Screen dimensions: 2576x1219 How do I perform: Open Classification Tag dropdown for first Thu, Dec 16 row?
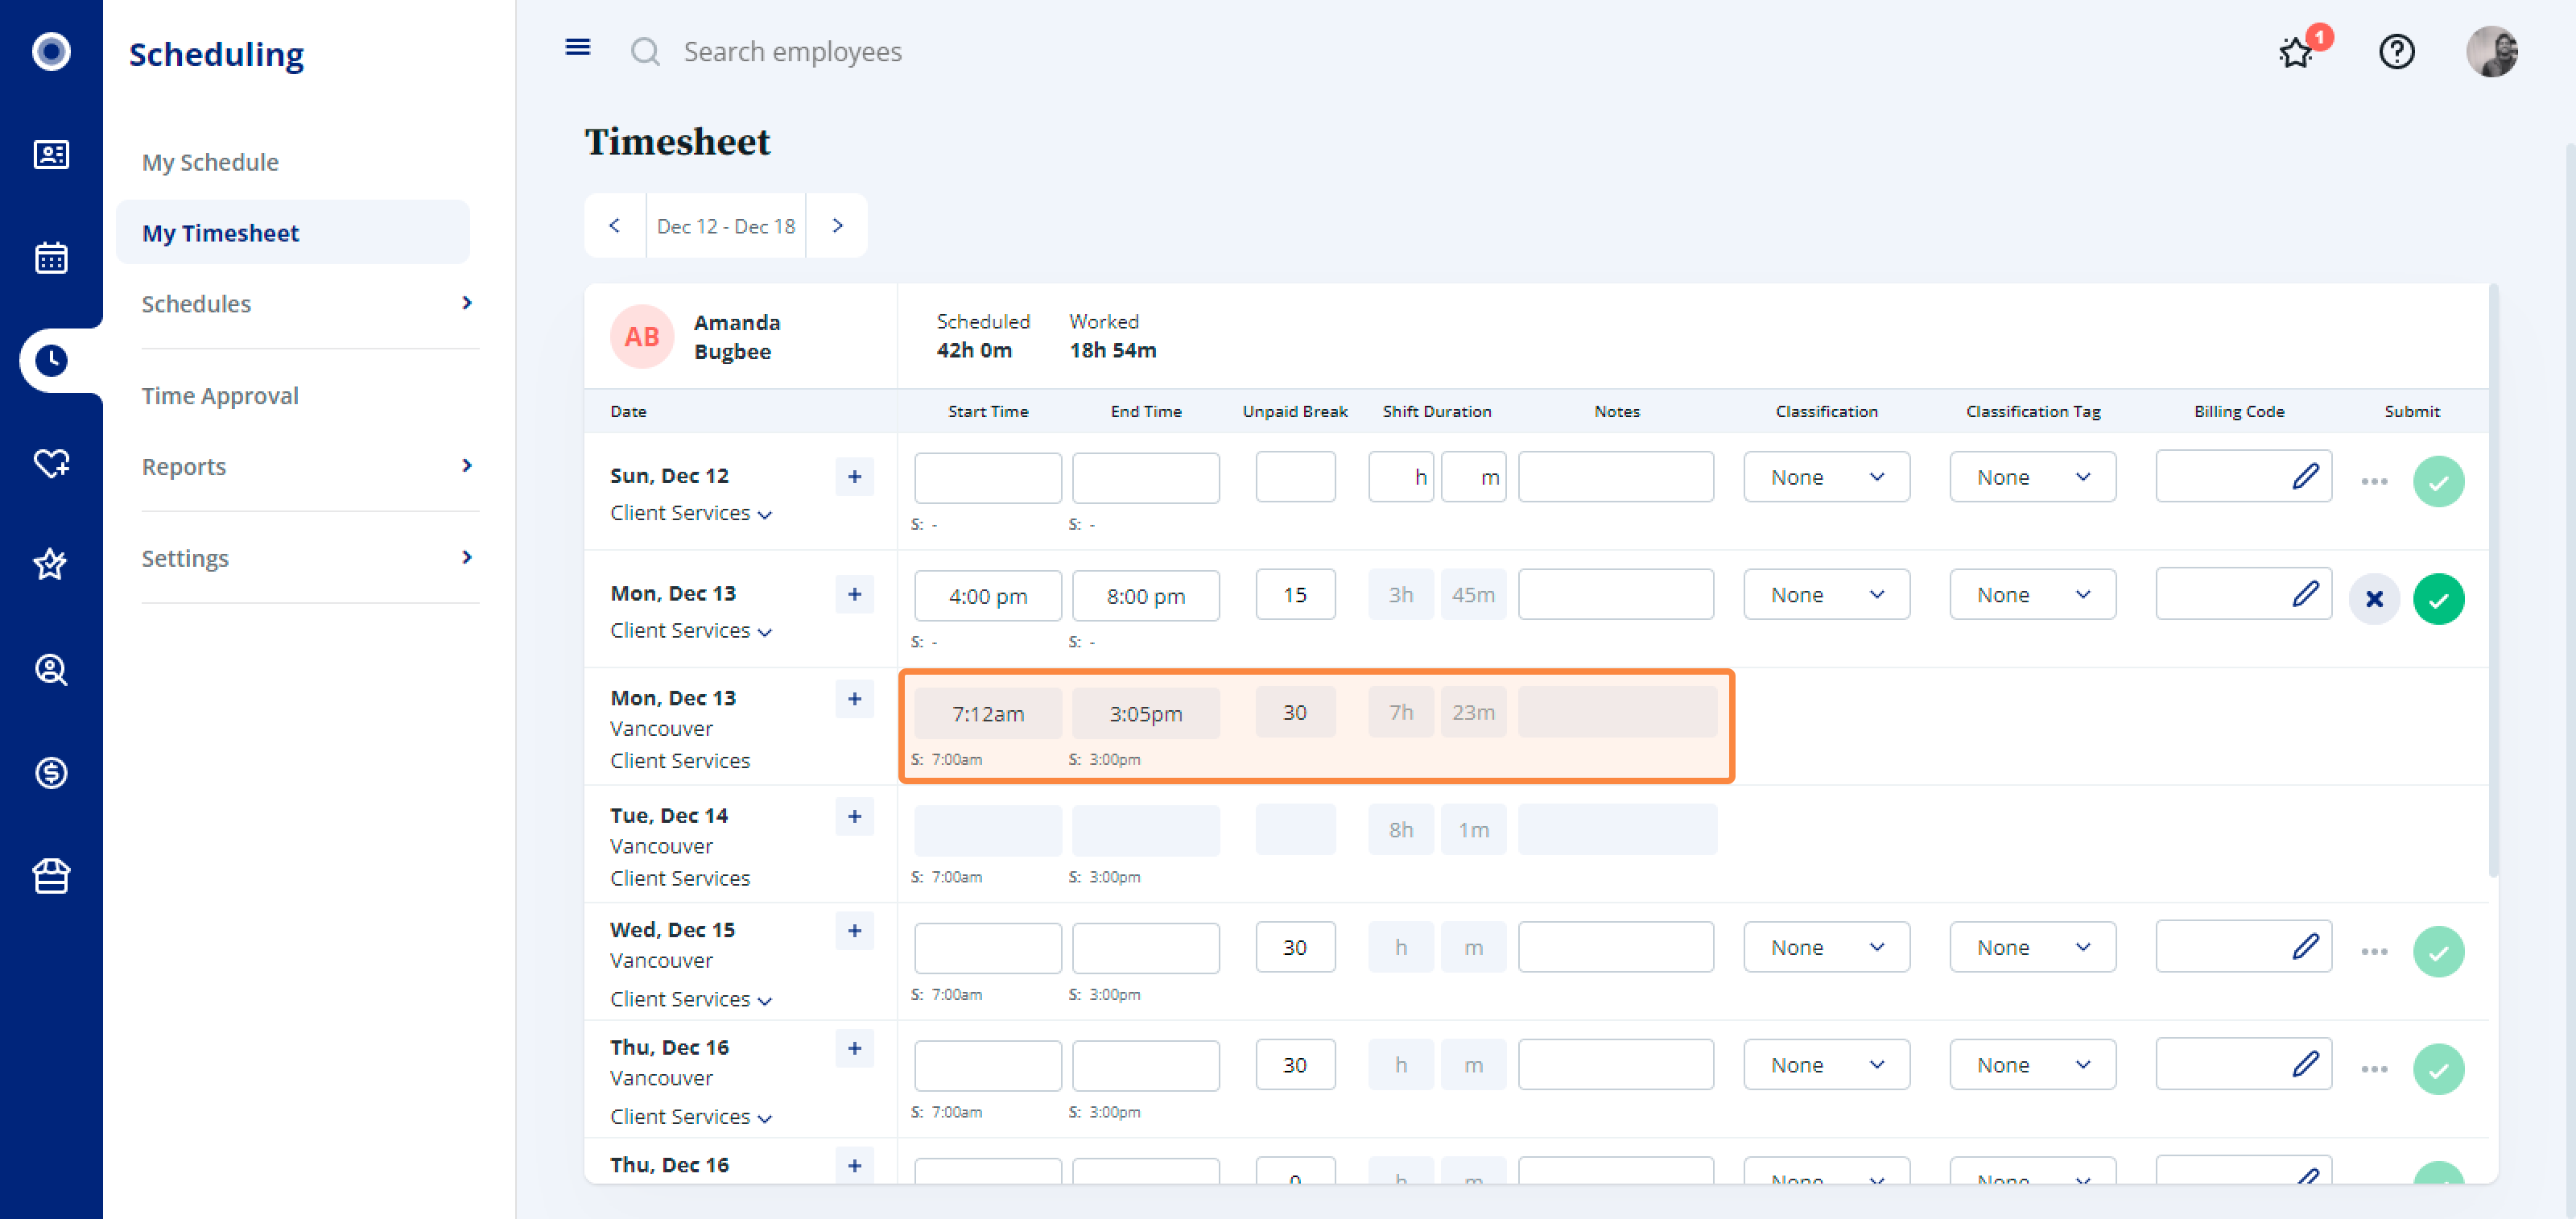tap(2032, 1065)
